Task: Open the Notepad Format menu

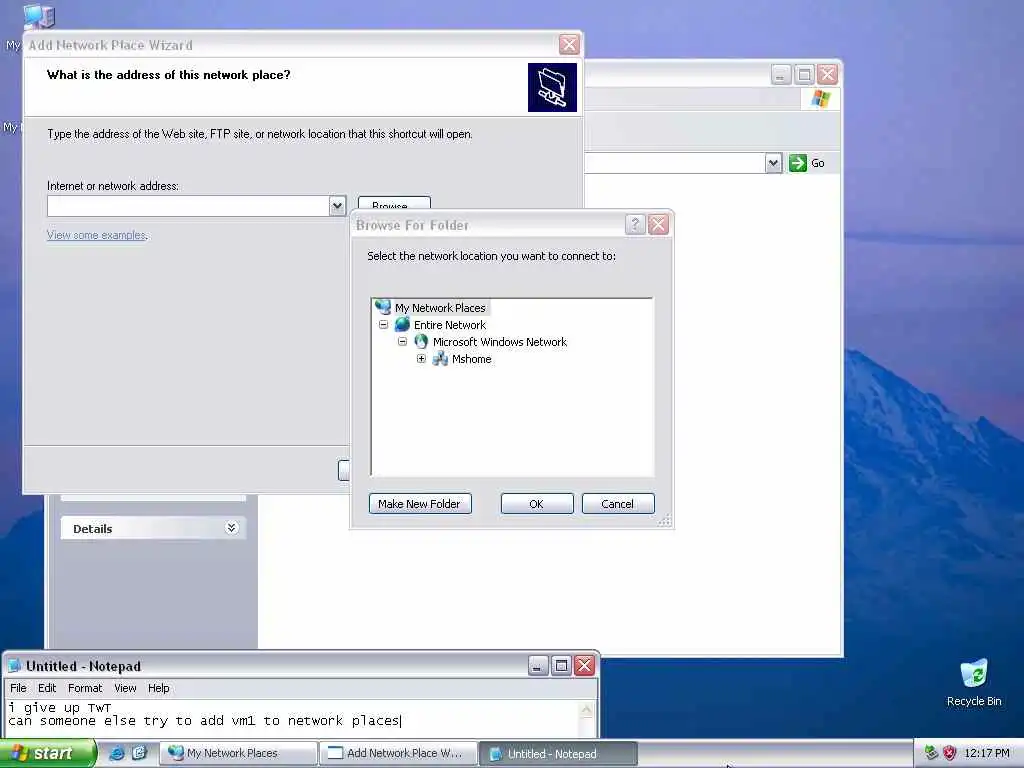Action: [85, 688]
